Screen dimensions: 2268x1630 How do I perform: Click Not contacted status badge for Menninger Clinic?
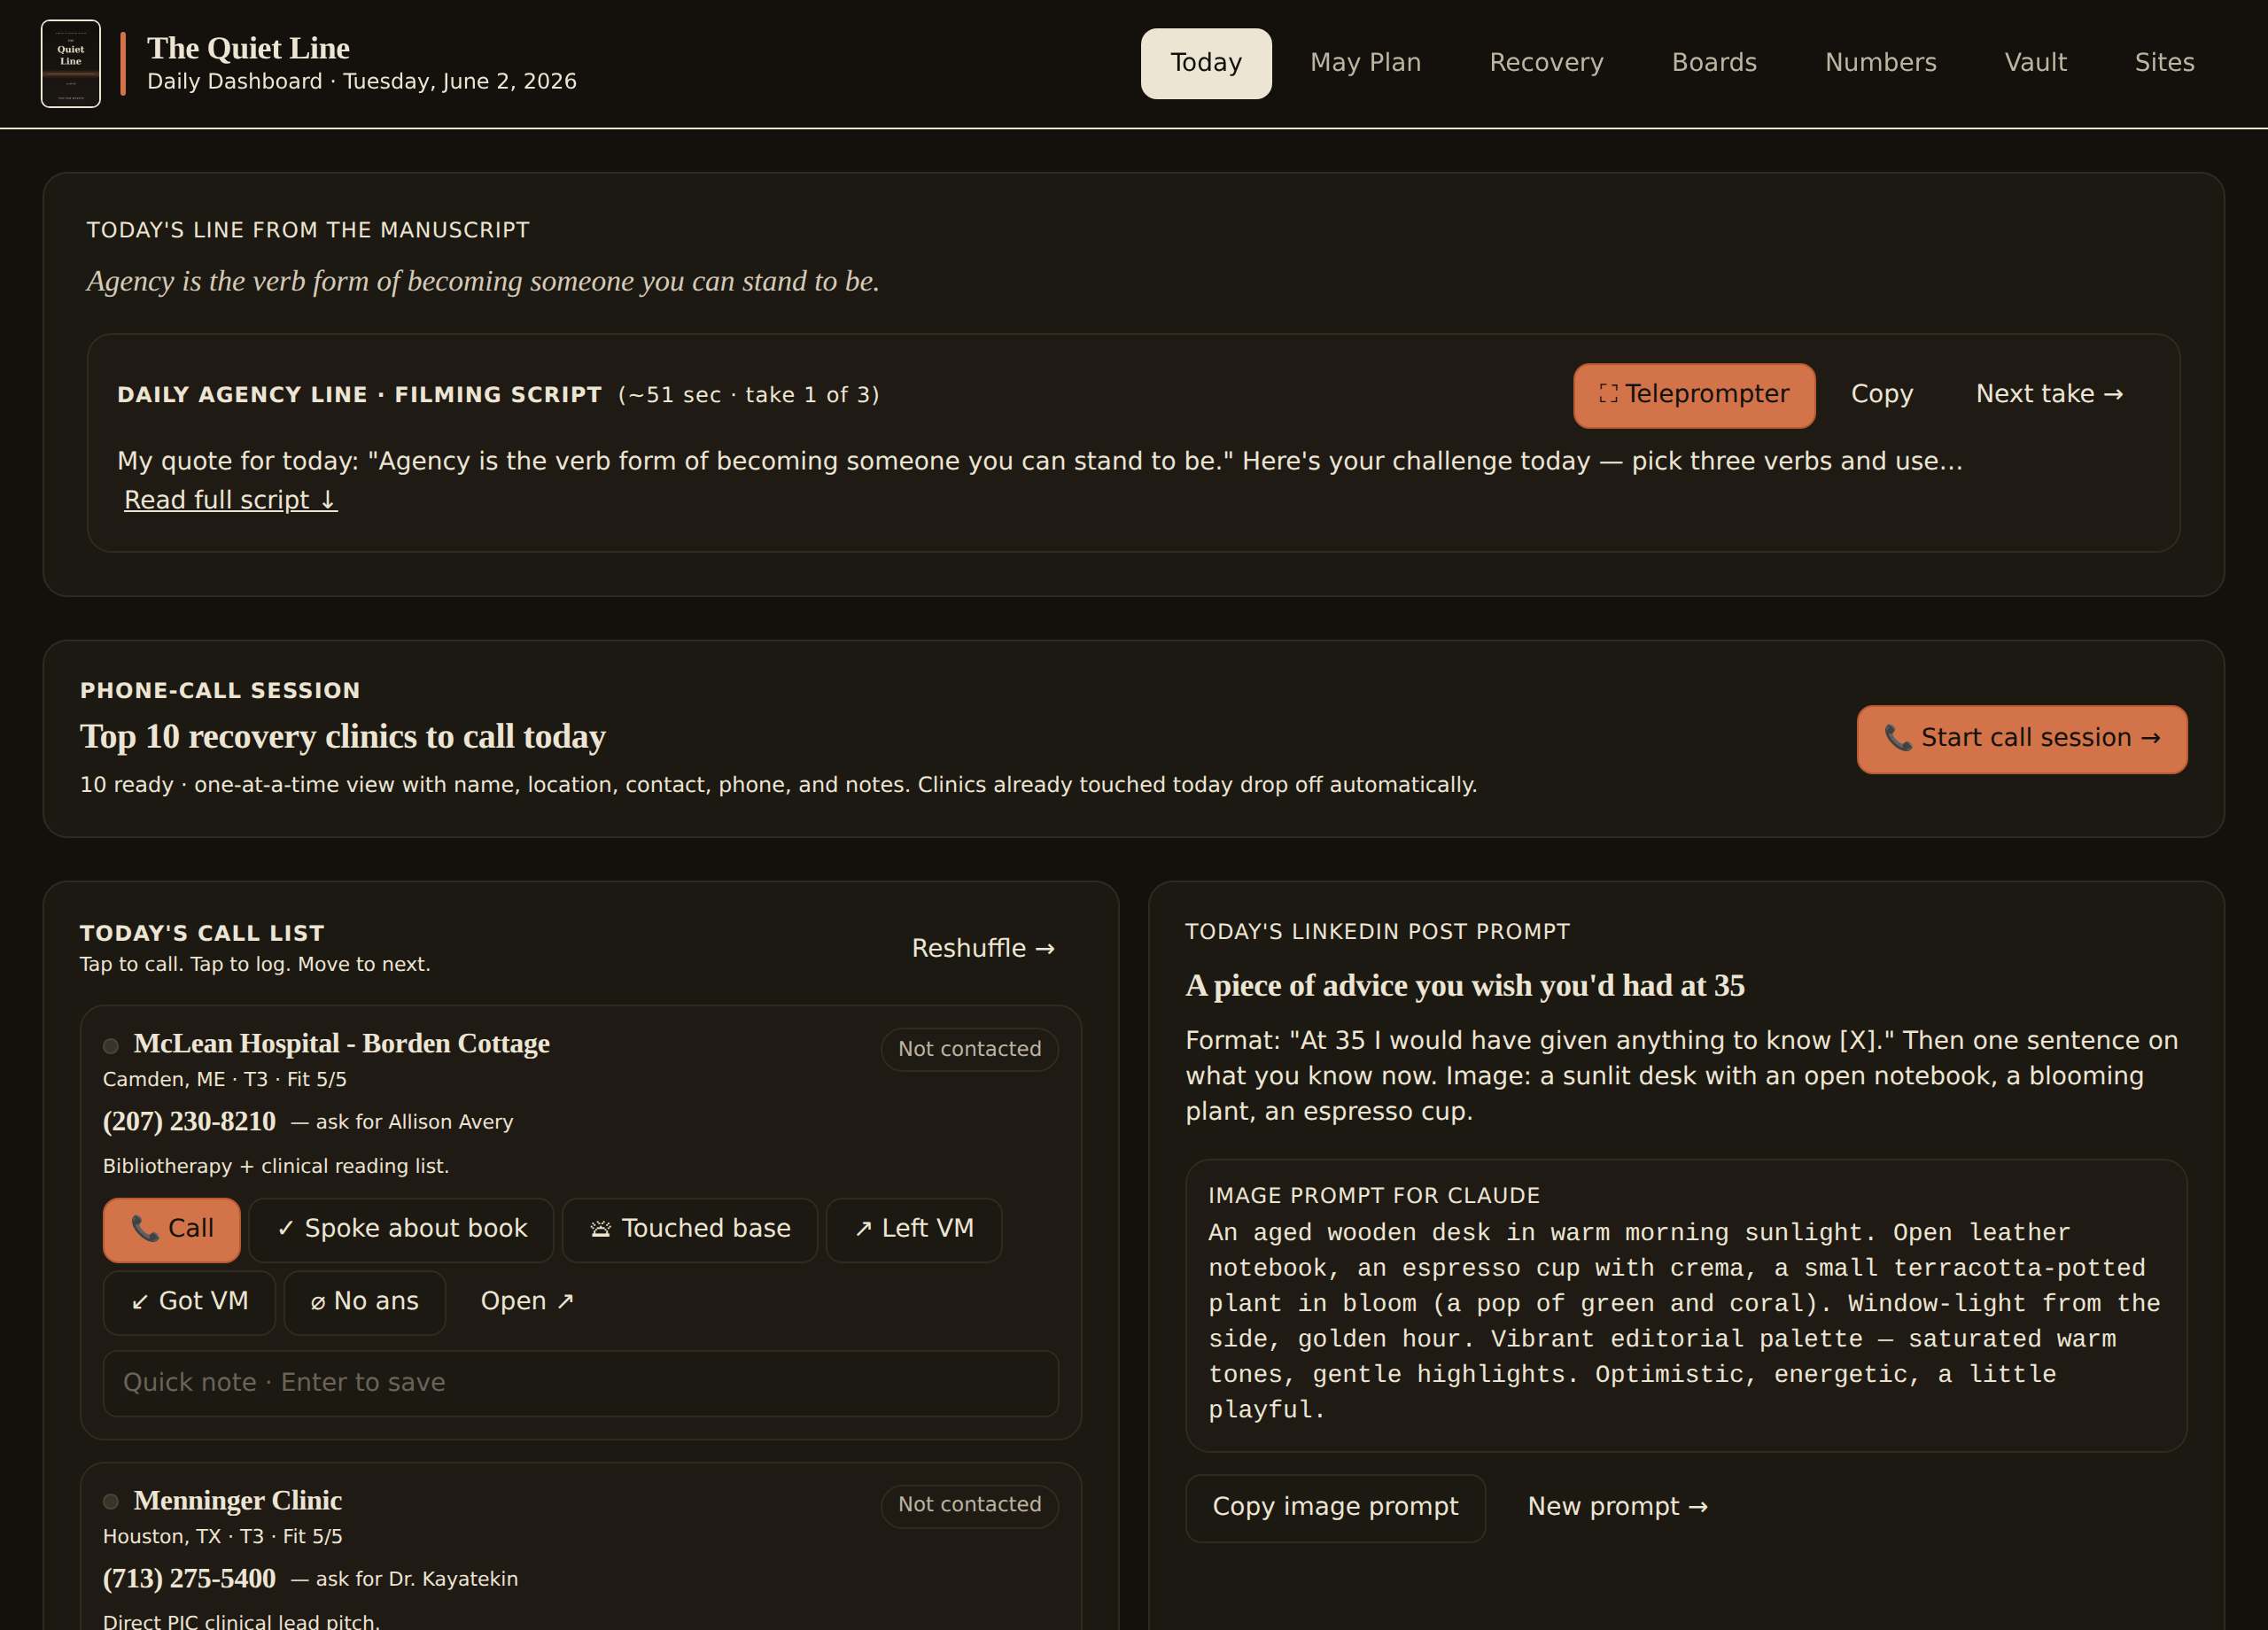tap(969, 1505)
